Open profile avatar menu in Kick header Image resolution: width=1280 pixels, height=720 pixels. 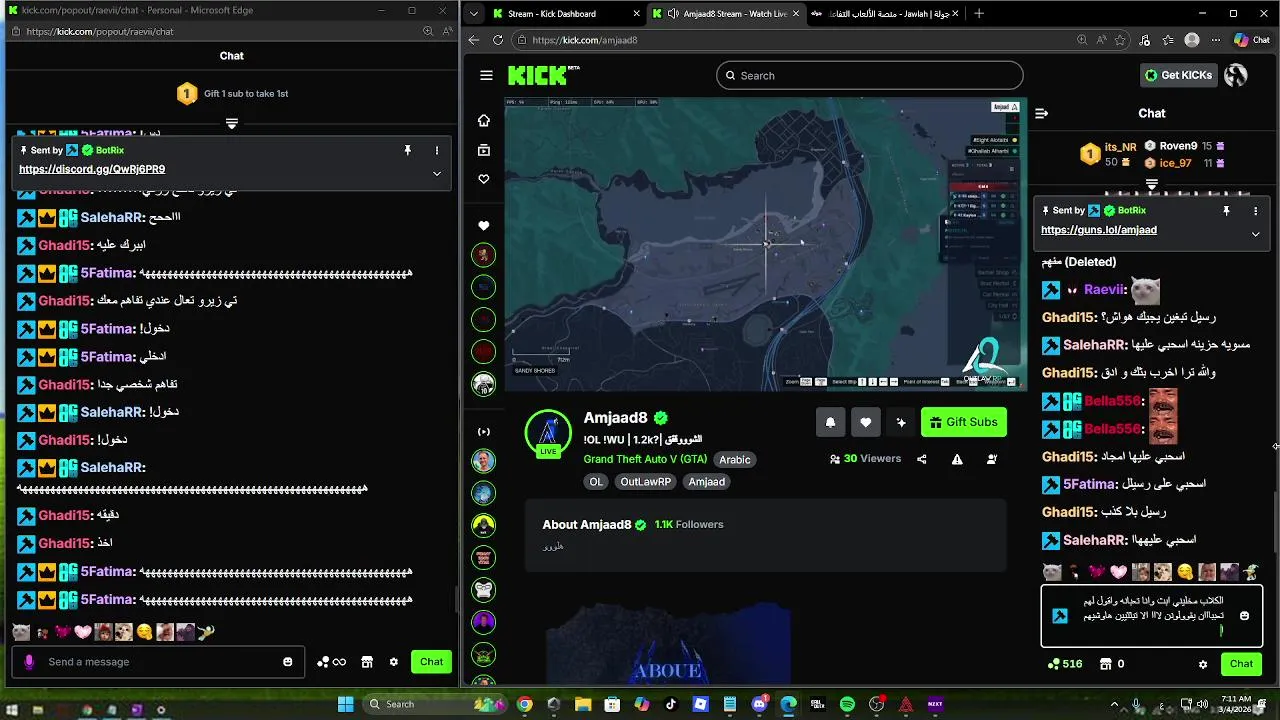click(1236, 75)
